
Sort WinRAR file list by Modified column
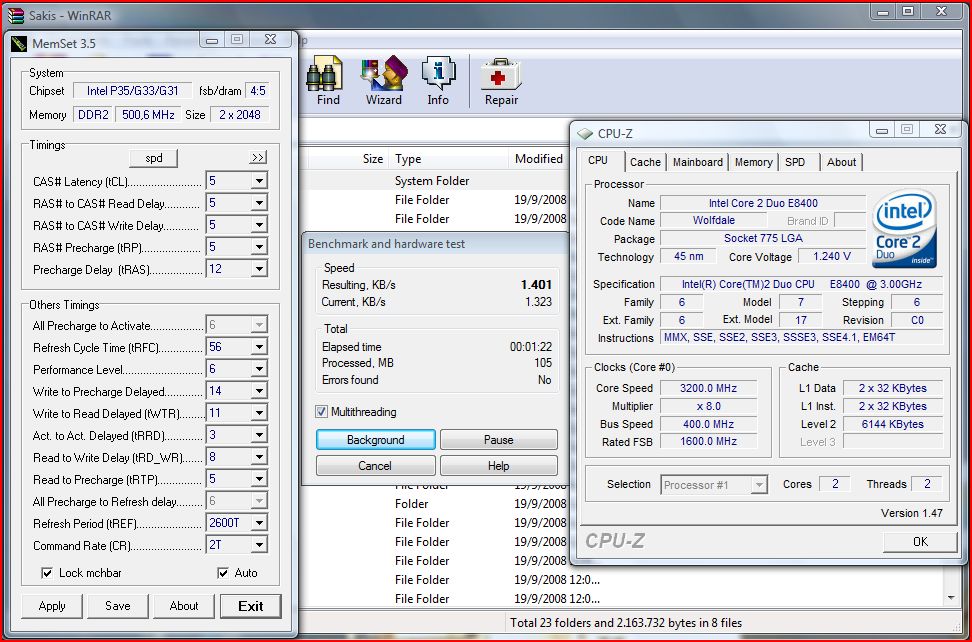pos(539,159)
